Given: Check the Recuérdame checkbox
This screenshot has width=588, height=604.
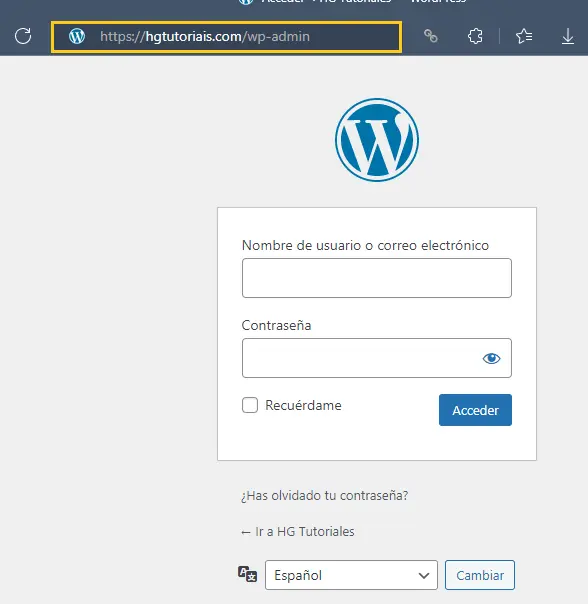Looking at the screenshot, I should 250,405.
